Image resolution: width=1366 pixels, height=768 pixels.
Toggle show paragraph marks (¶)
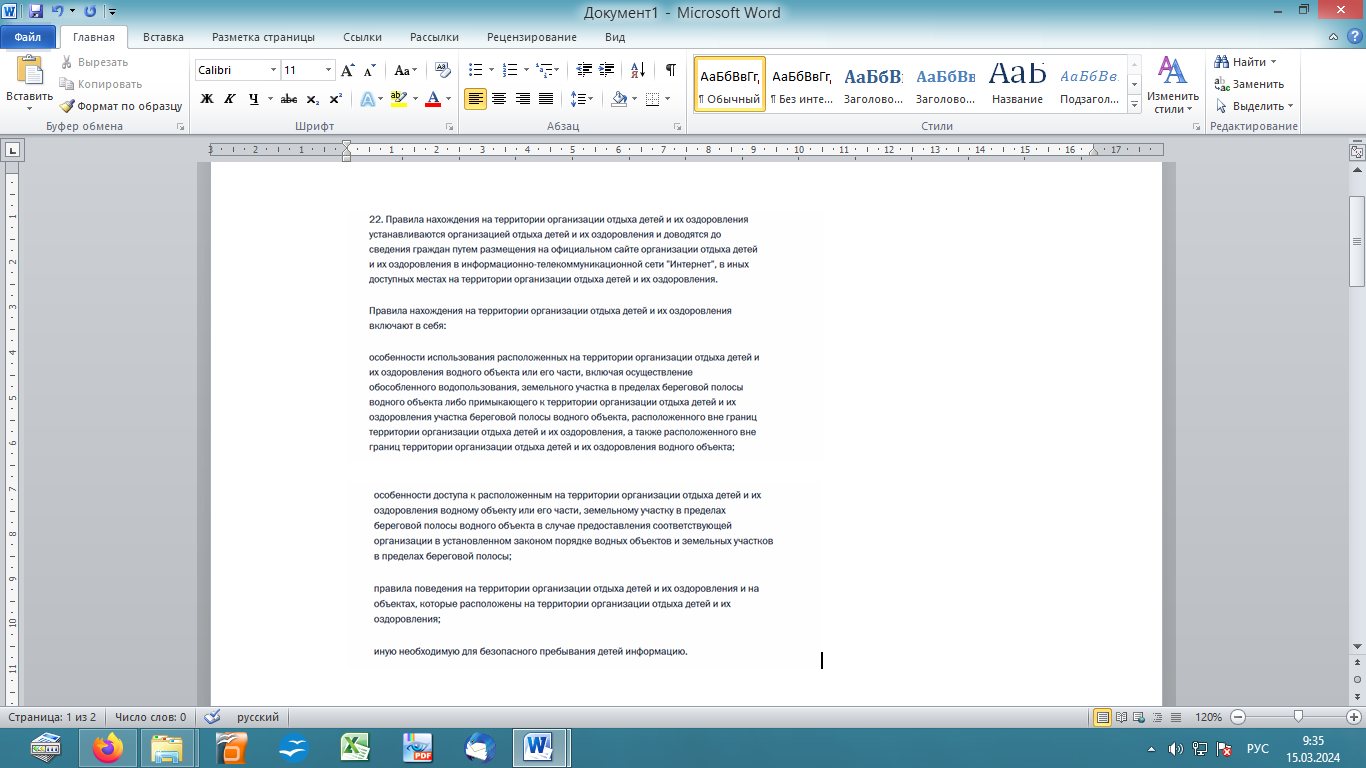click(670, 70)
